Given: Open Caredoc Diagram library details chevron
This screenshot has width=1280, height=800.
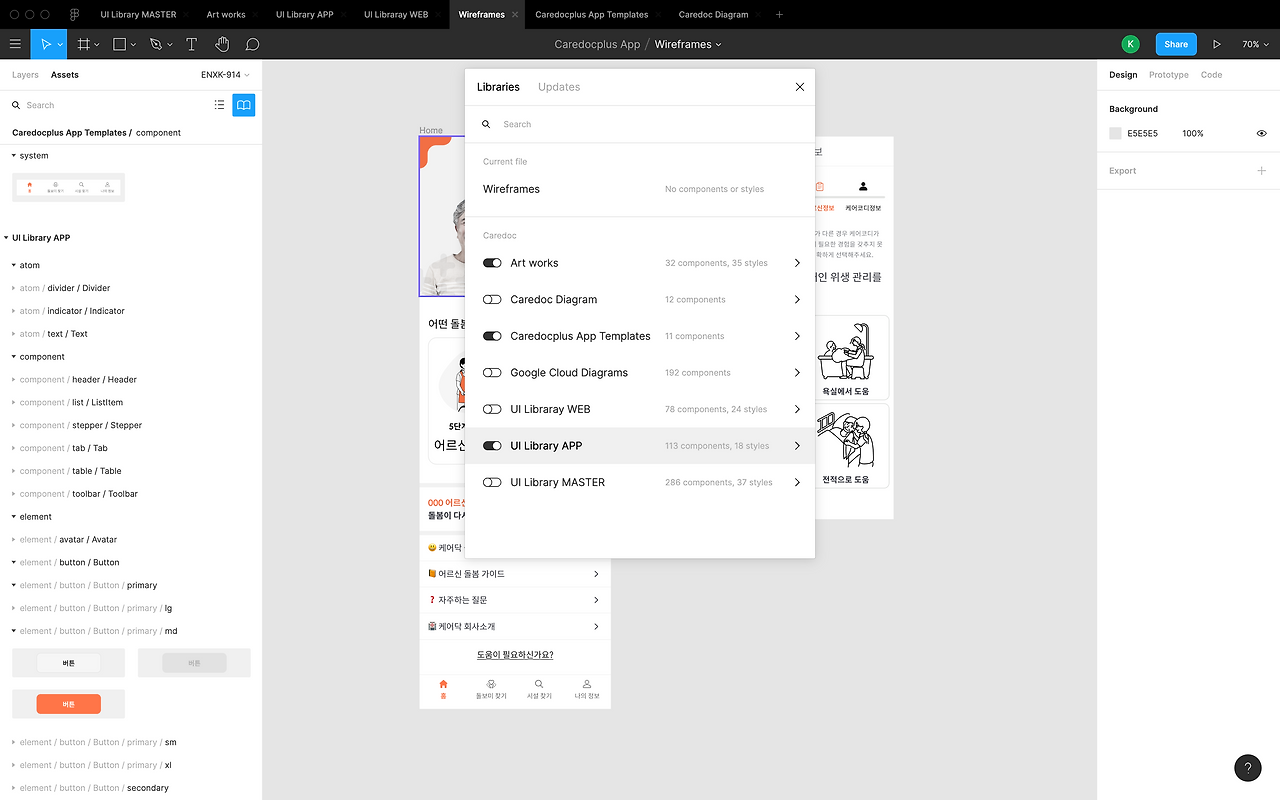Looking at the screenshot, I should (x=797, y=300).
